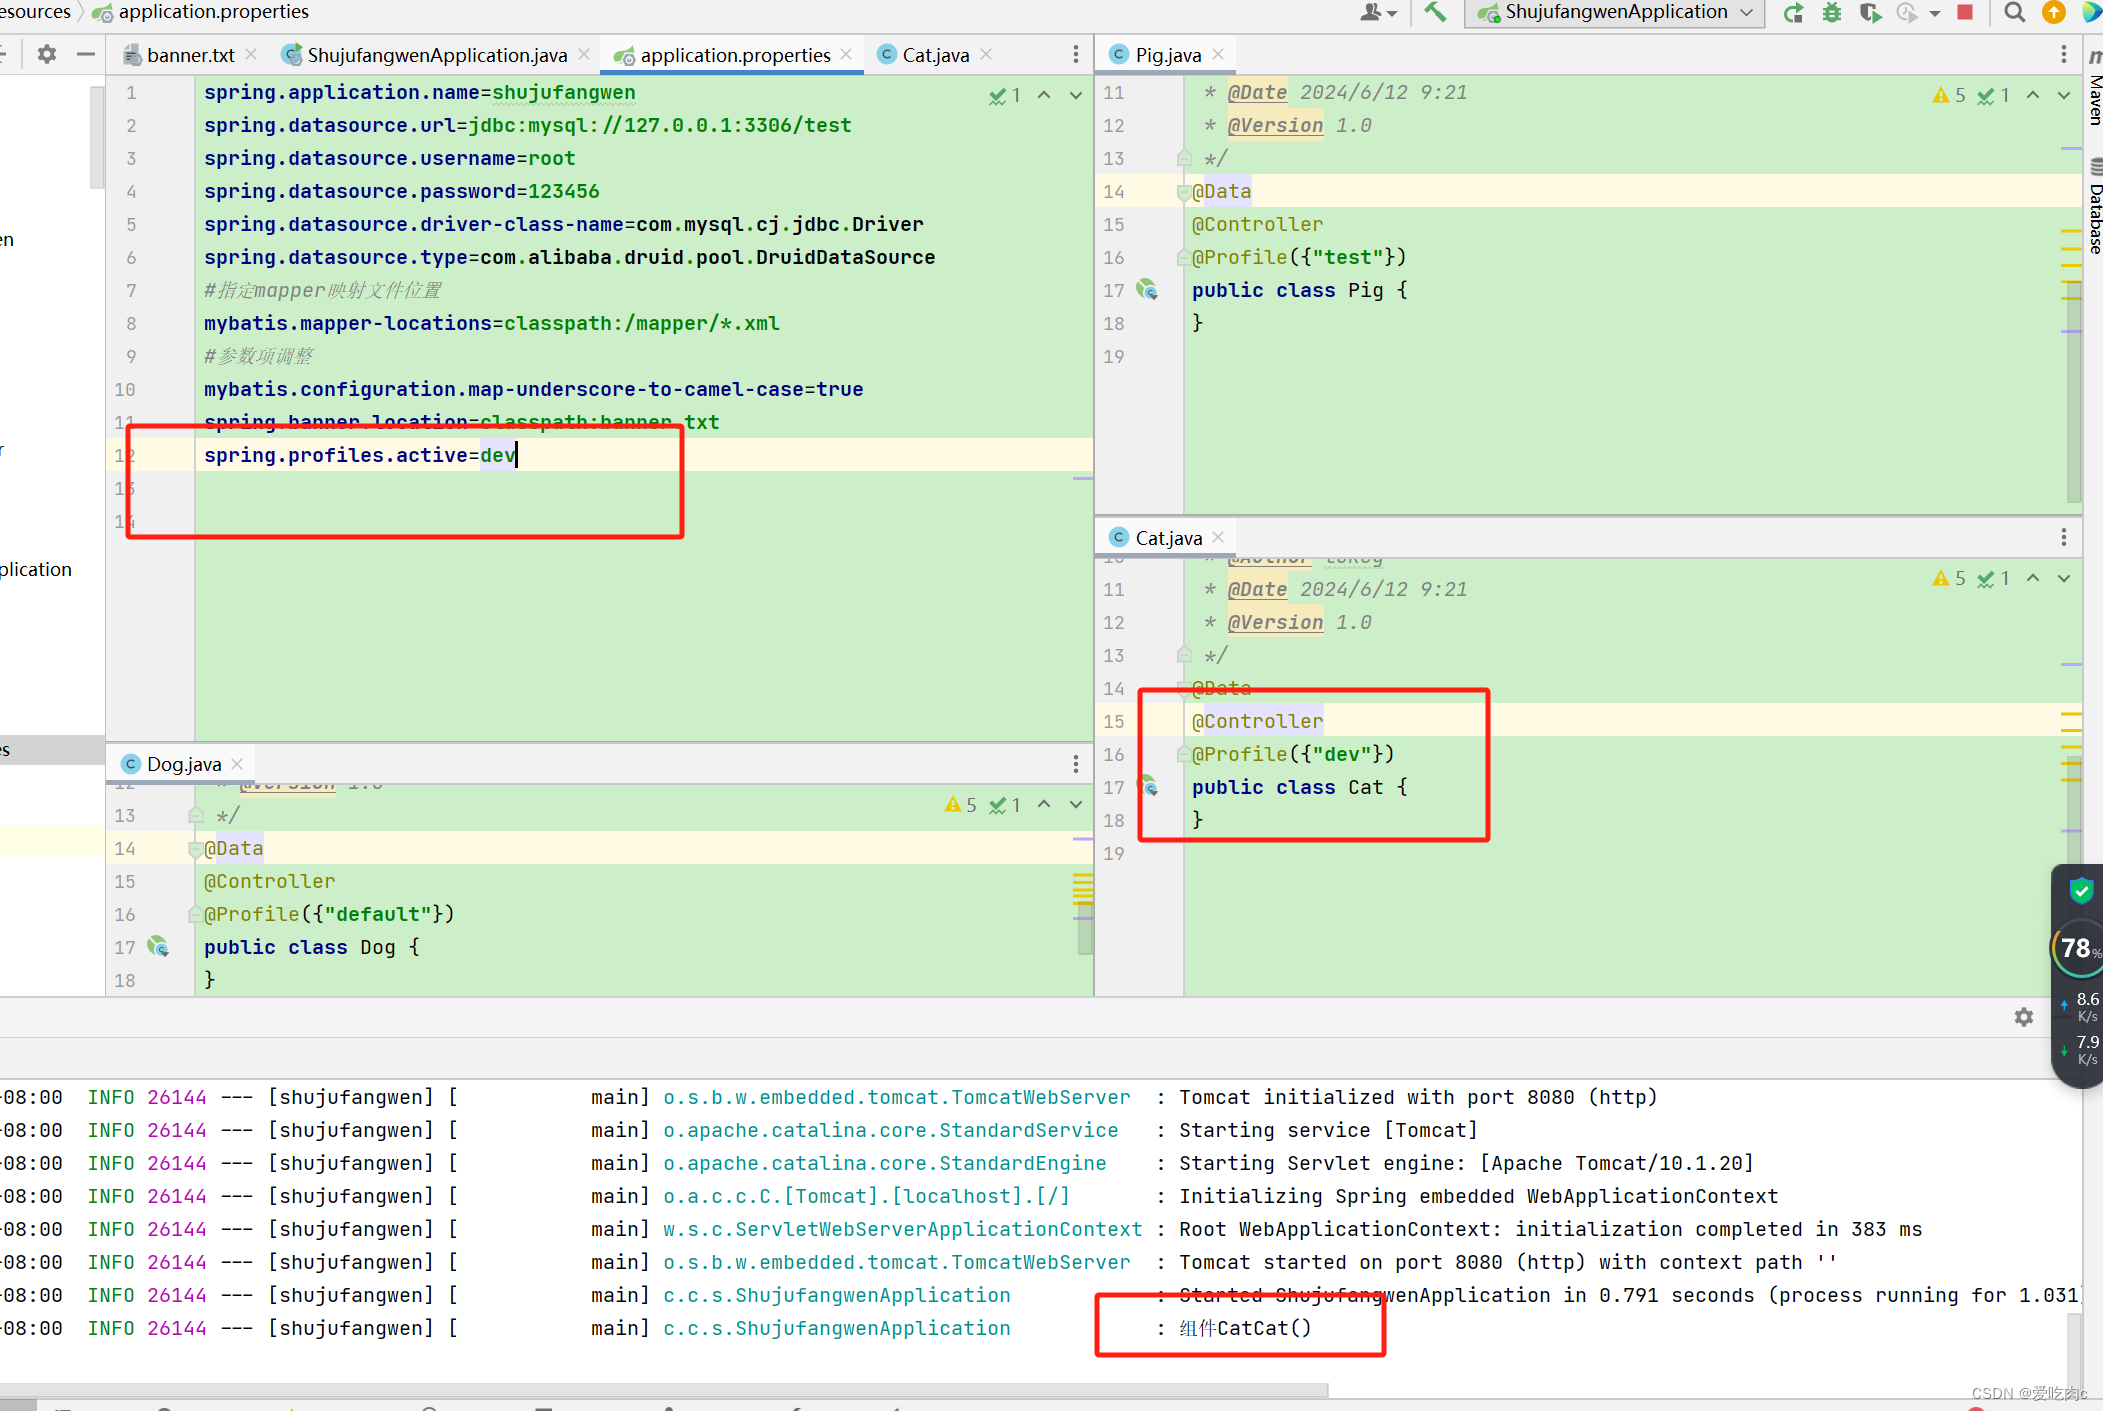Open tab options menu for Pig.java pane
The height and width of the screenshot is (1411, 2103).
click(2064, 54)
